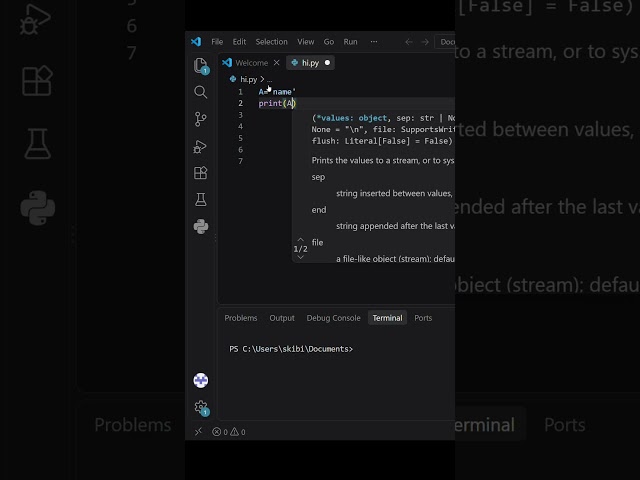Viewport: 640px width, 480px height.
Task: Open the Edit menu
Action: 239,42
